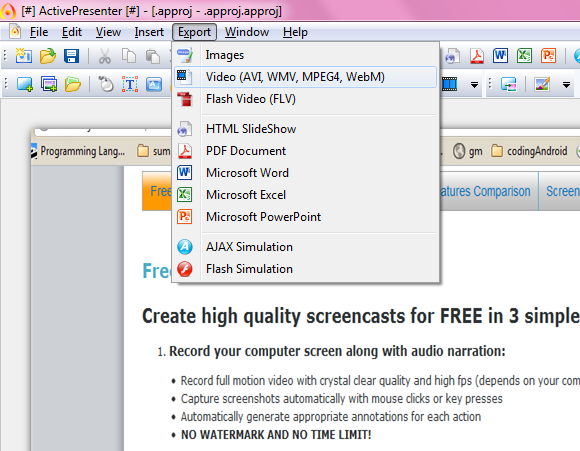Viewport: 580px width, 451px height.
Task: Expand dropdown arrow beside film strip icon
Action: click(474, 85)
